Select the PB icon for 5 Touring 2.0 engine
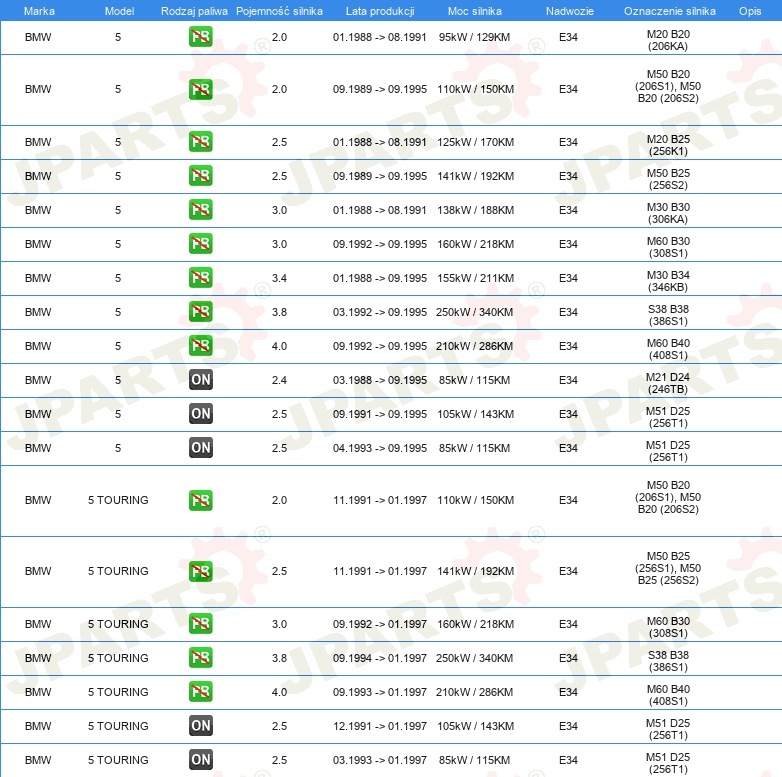 (200, 500)
